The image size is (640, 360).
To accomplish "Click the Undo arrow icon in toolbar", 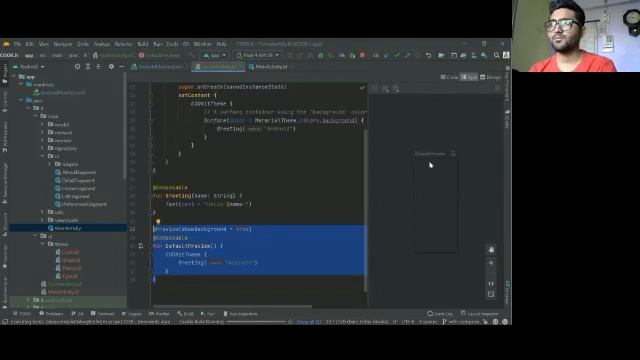I will coord(428,55).
